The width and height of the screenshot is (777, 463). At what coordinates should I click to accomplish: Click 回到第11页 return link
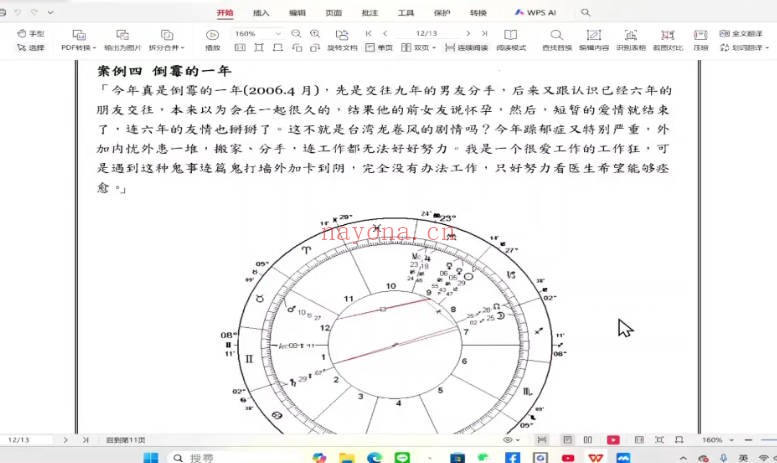click(126, 440)
